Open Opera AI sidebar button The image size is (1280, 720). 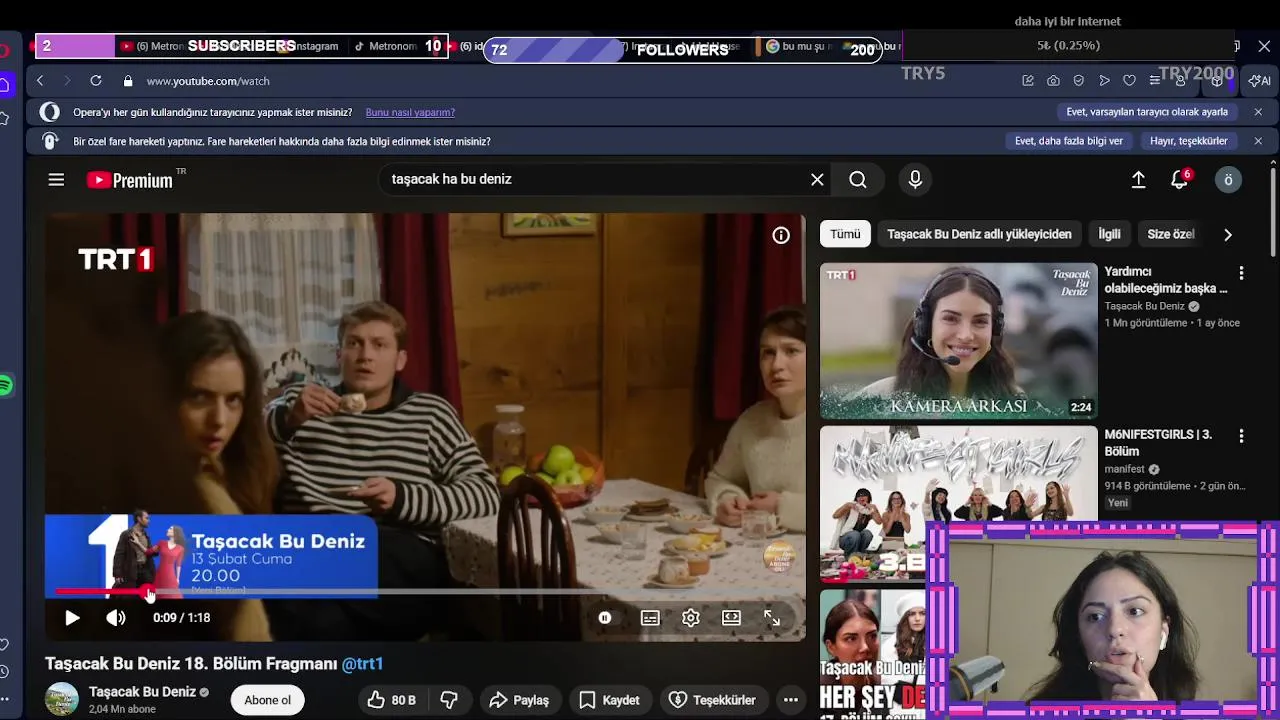coord(1260,81)
